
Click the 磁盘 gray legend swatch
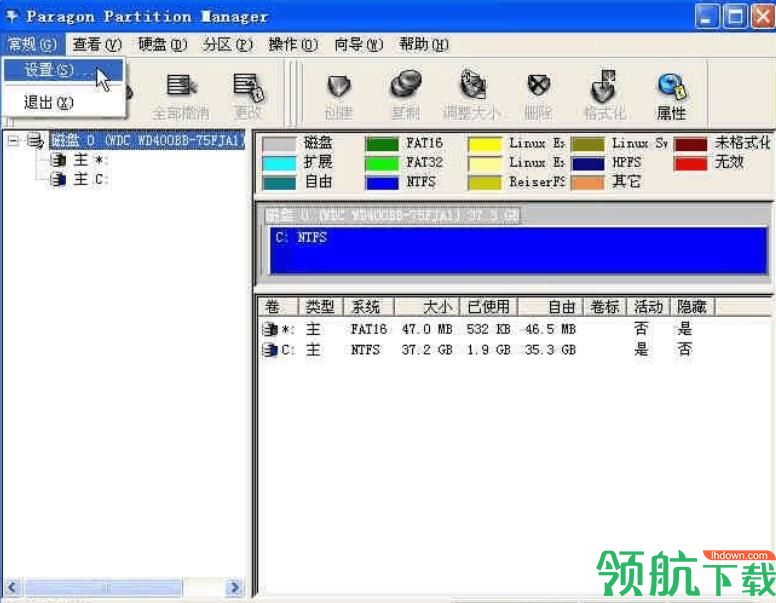click(x=279, y=144)
